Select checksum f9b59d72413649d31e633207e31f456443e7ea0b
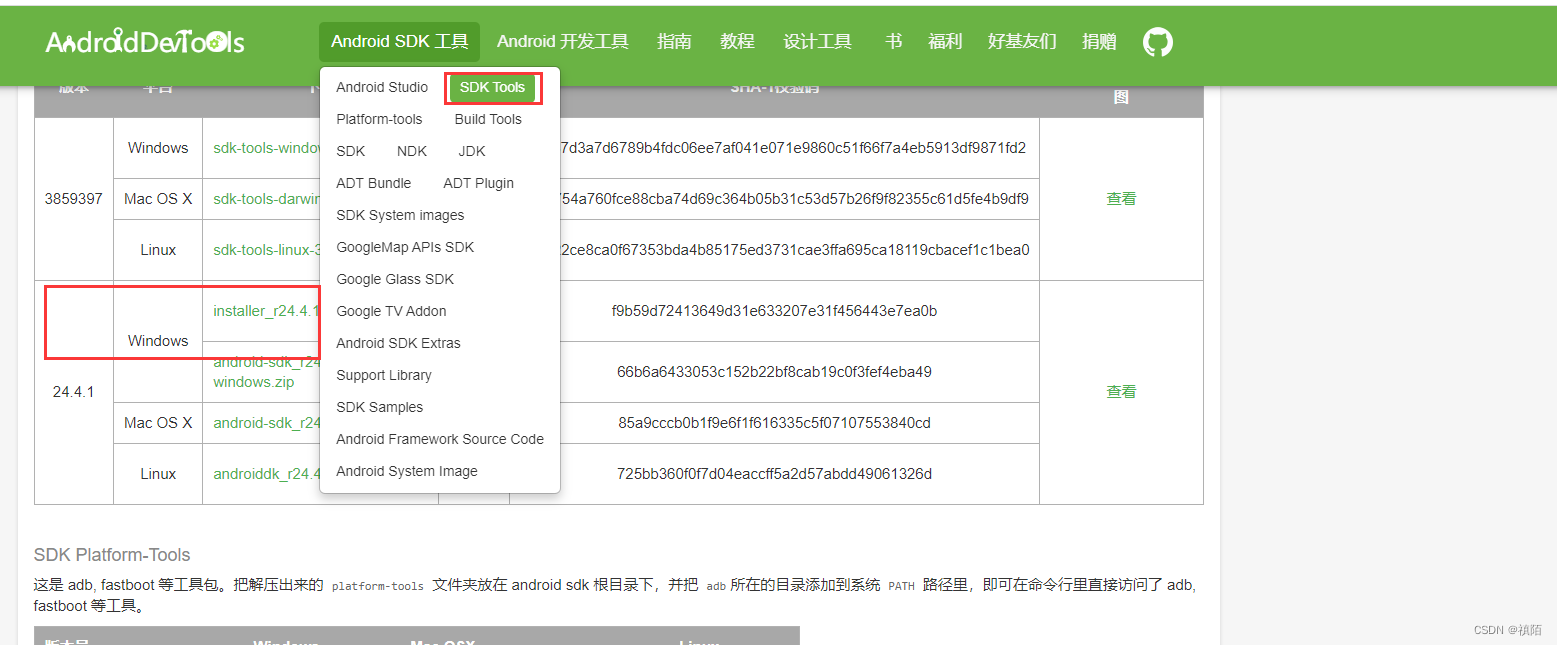 pyautogui.click(x=774, y=311)
